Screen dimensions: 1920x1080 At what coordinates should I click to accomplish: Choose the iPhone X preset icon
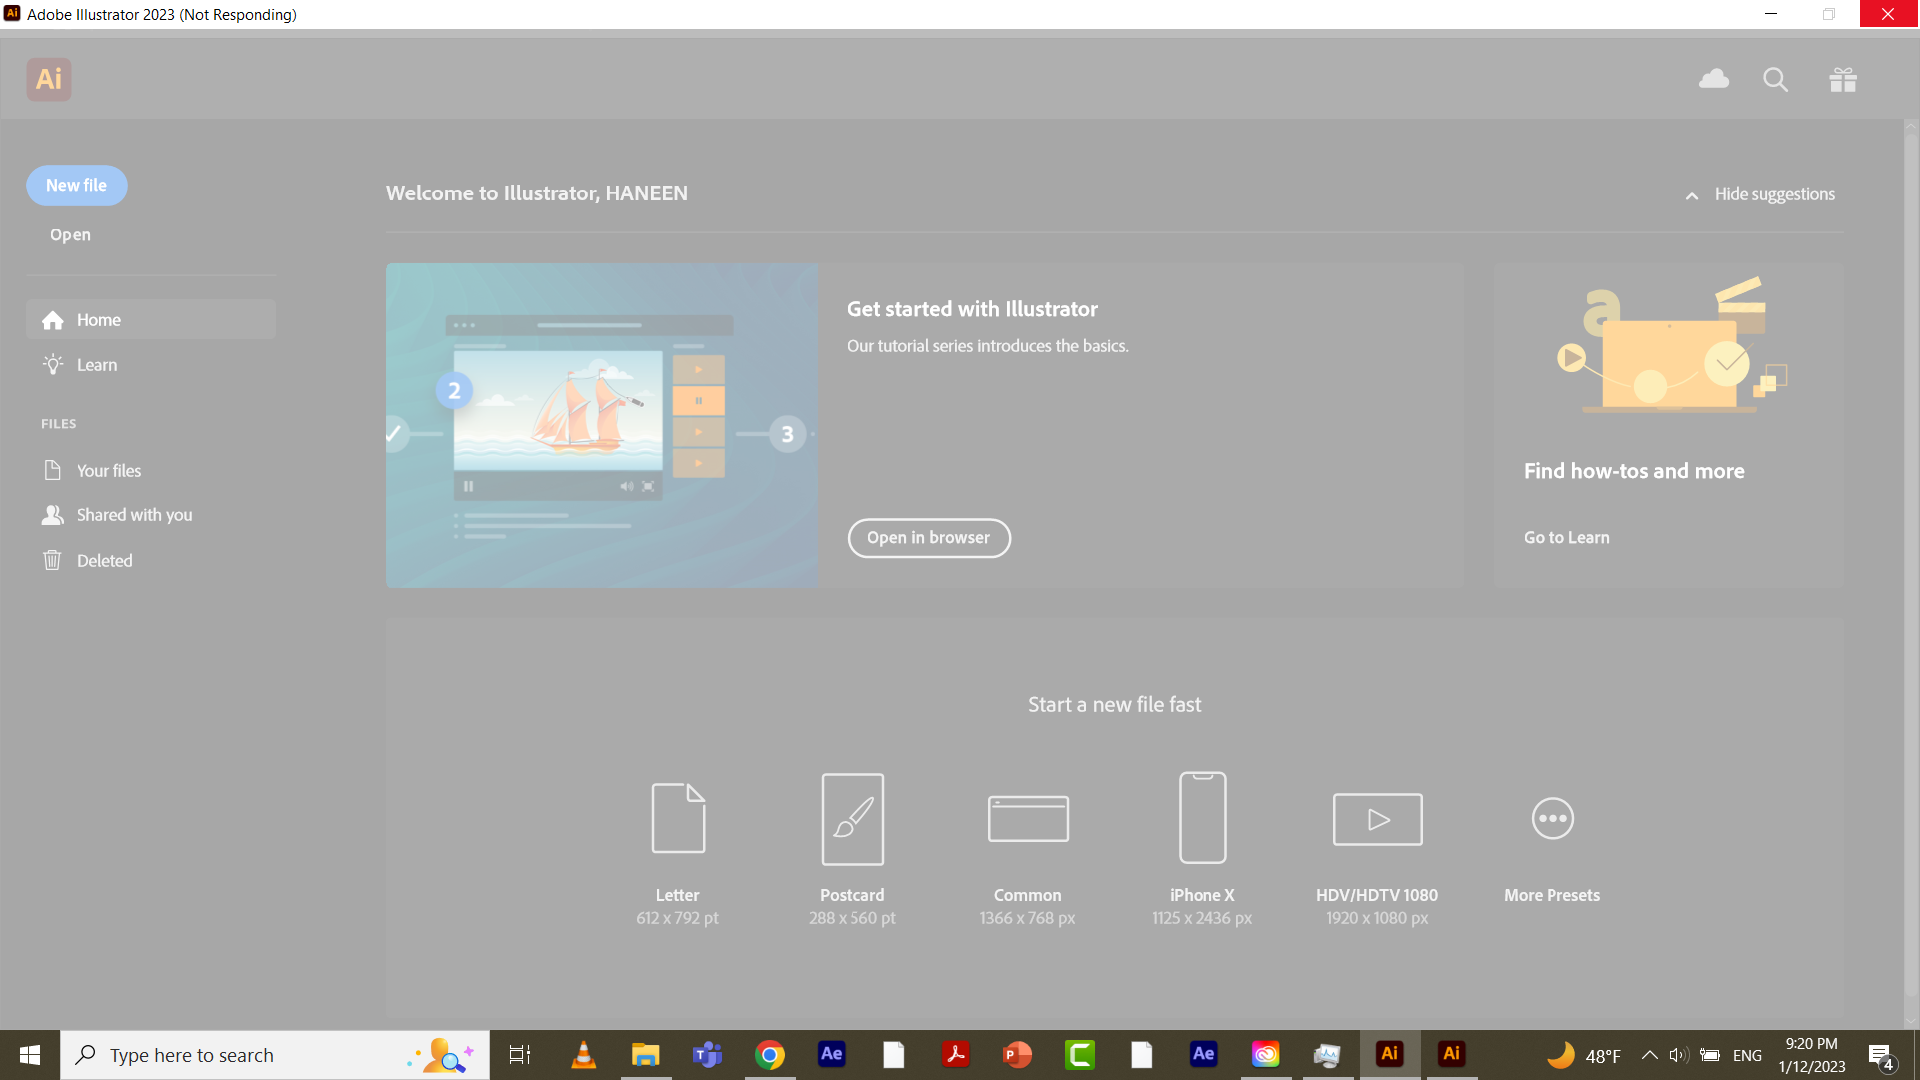coord(1202,817)
